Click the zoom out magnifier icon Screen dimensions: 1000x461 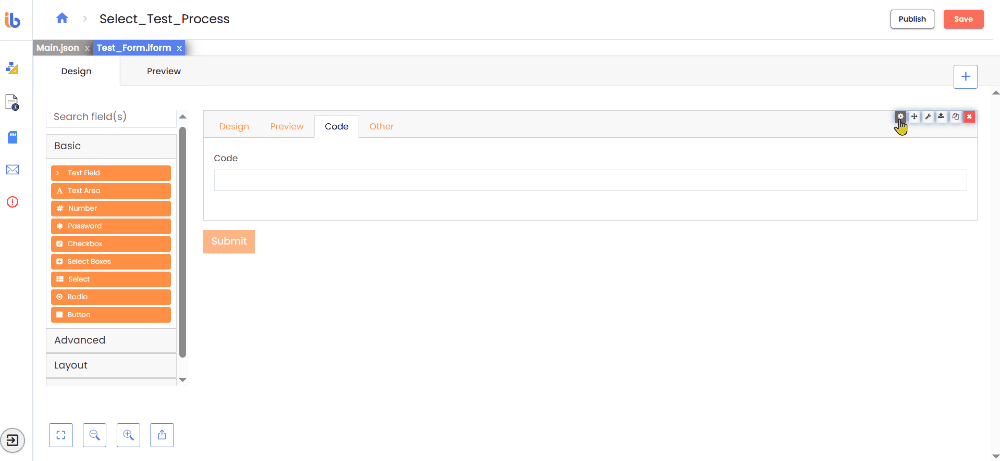click(94, 435)
